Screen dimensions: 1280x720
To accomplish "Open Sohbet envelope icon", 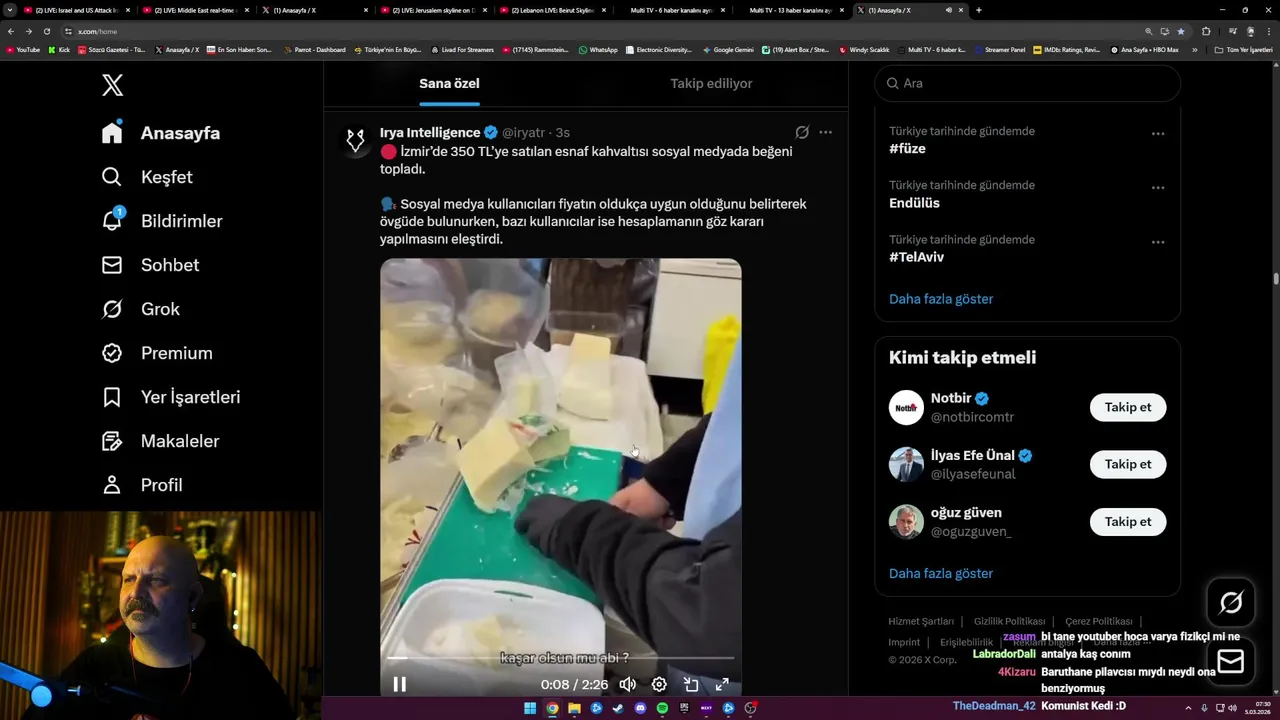I will point(112,265).
